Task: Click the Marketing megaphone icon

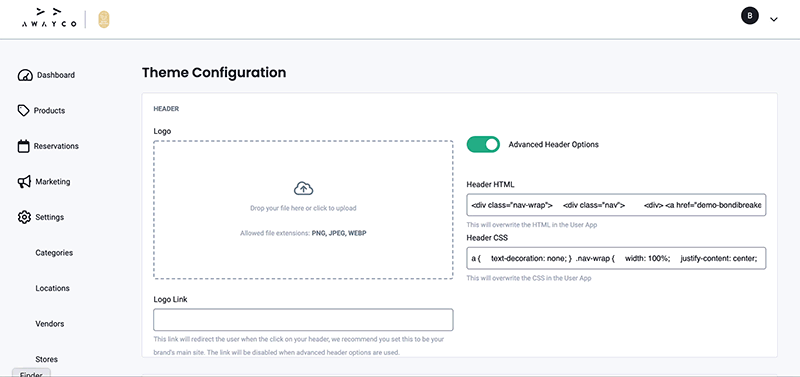Action: point(24,182)
